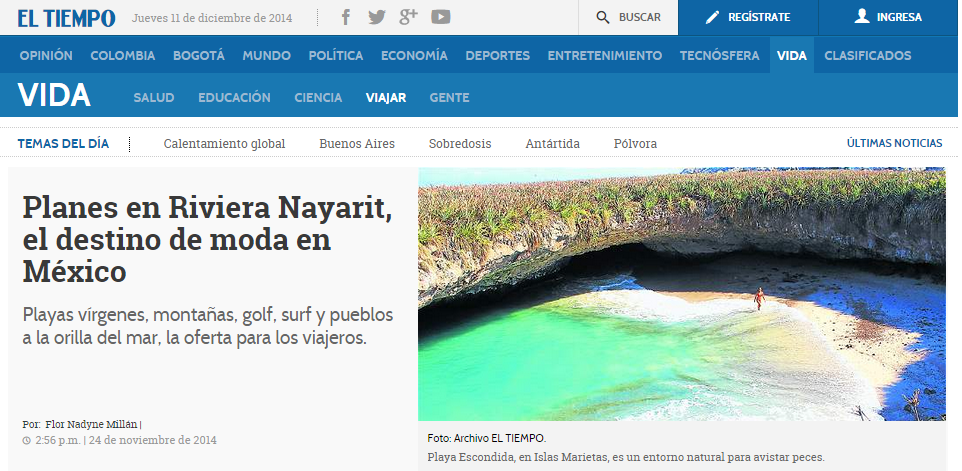The height and width of the screenshot is (471, 962).
Task: Open the OPINIÓN section
Action: coord(46,55)
